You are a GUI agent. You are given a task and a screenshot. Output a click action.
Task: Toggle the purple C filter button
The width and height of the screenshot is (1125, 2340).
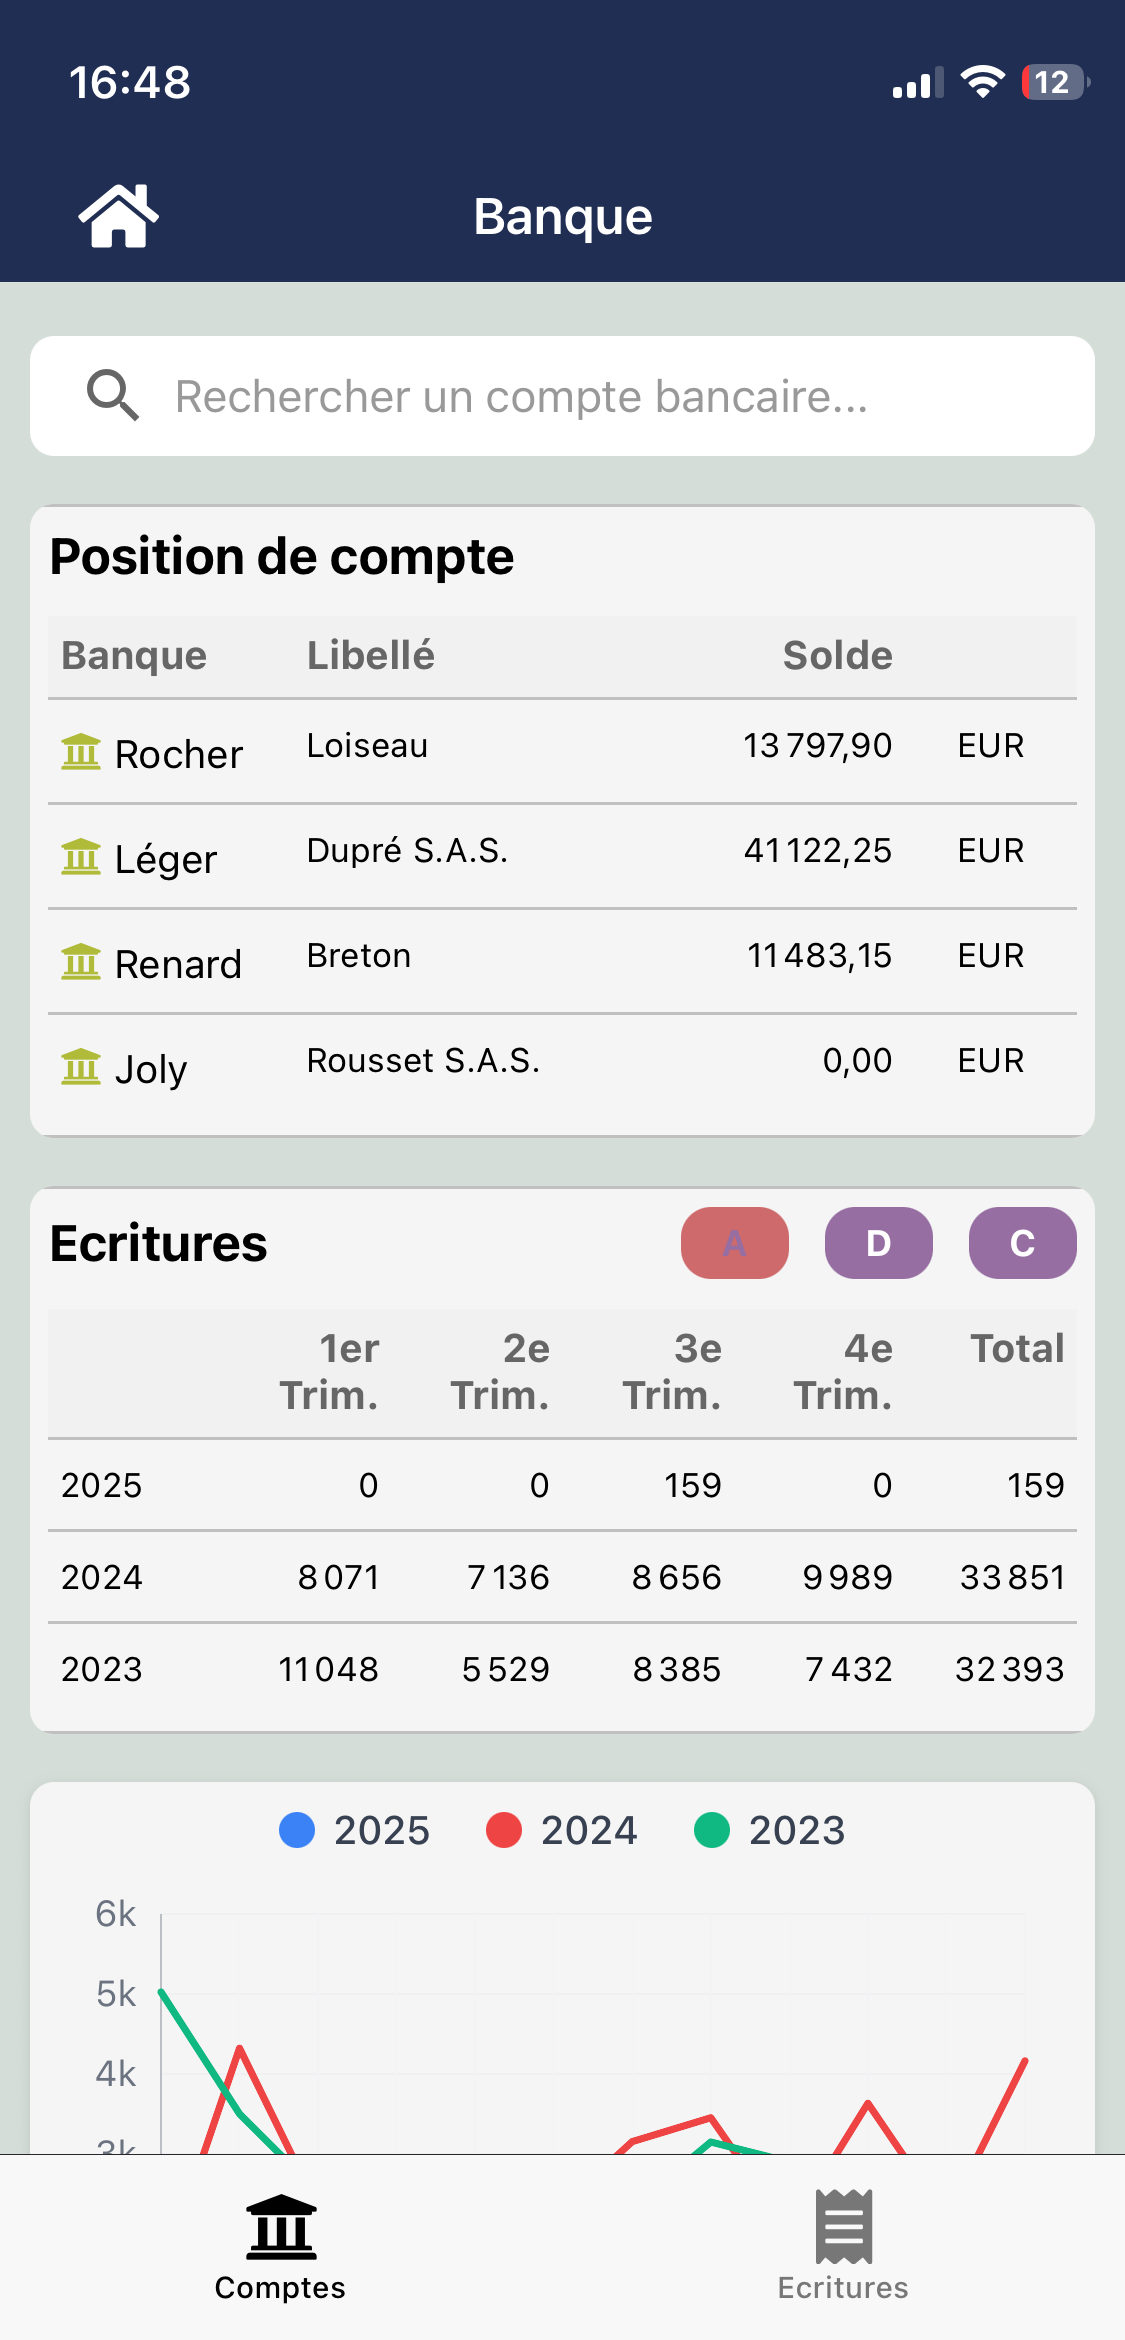click(x=1022, y=1243)
